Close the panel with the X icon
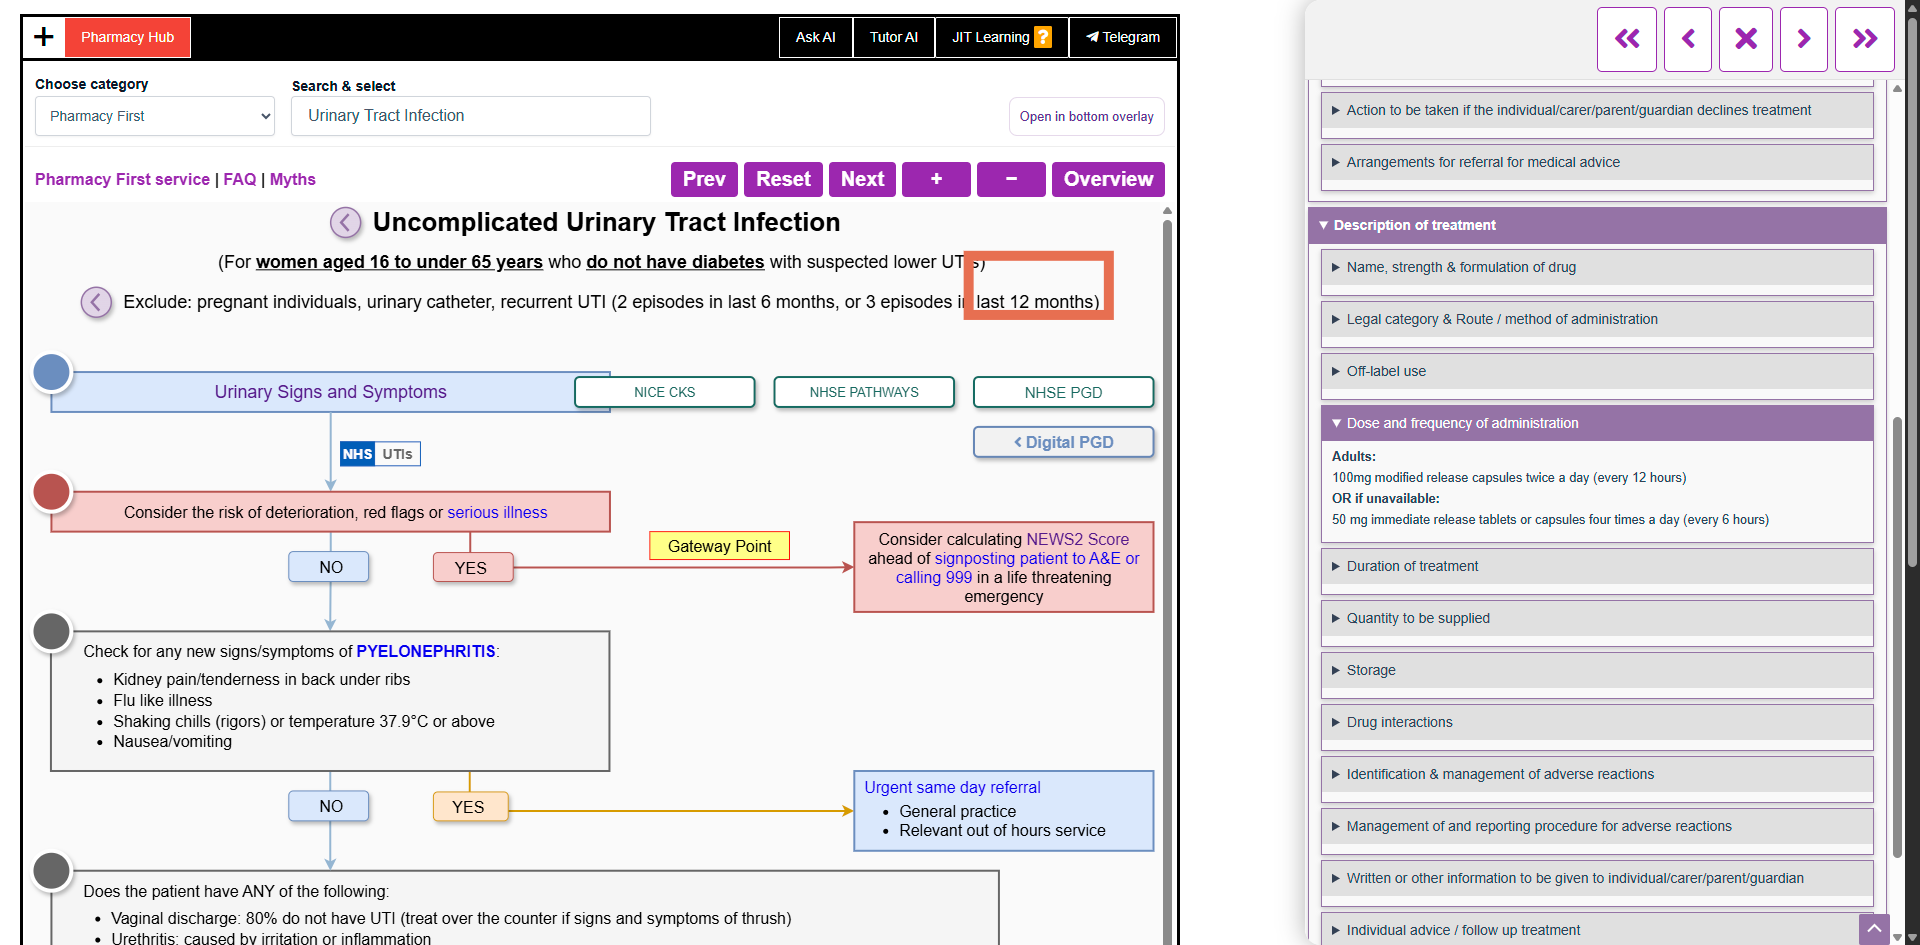The width and height of the screenshot is (1920, 945). pyautogui.click(x=1746, y=39)
